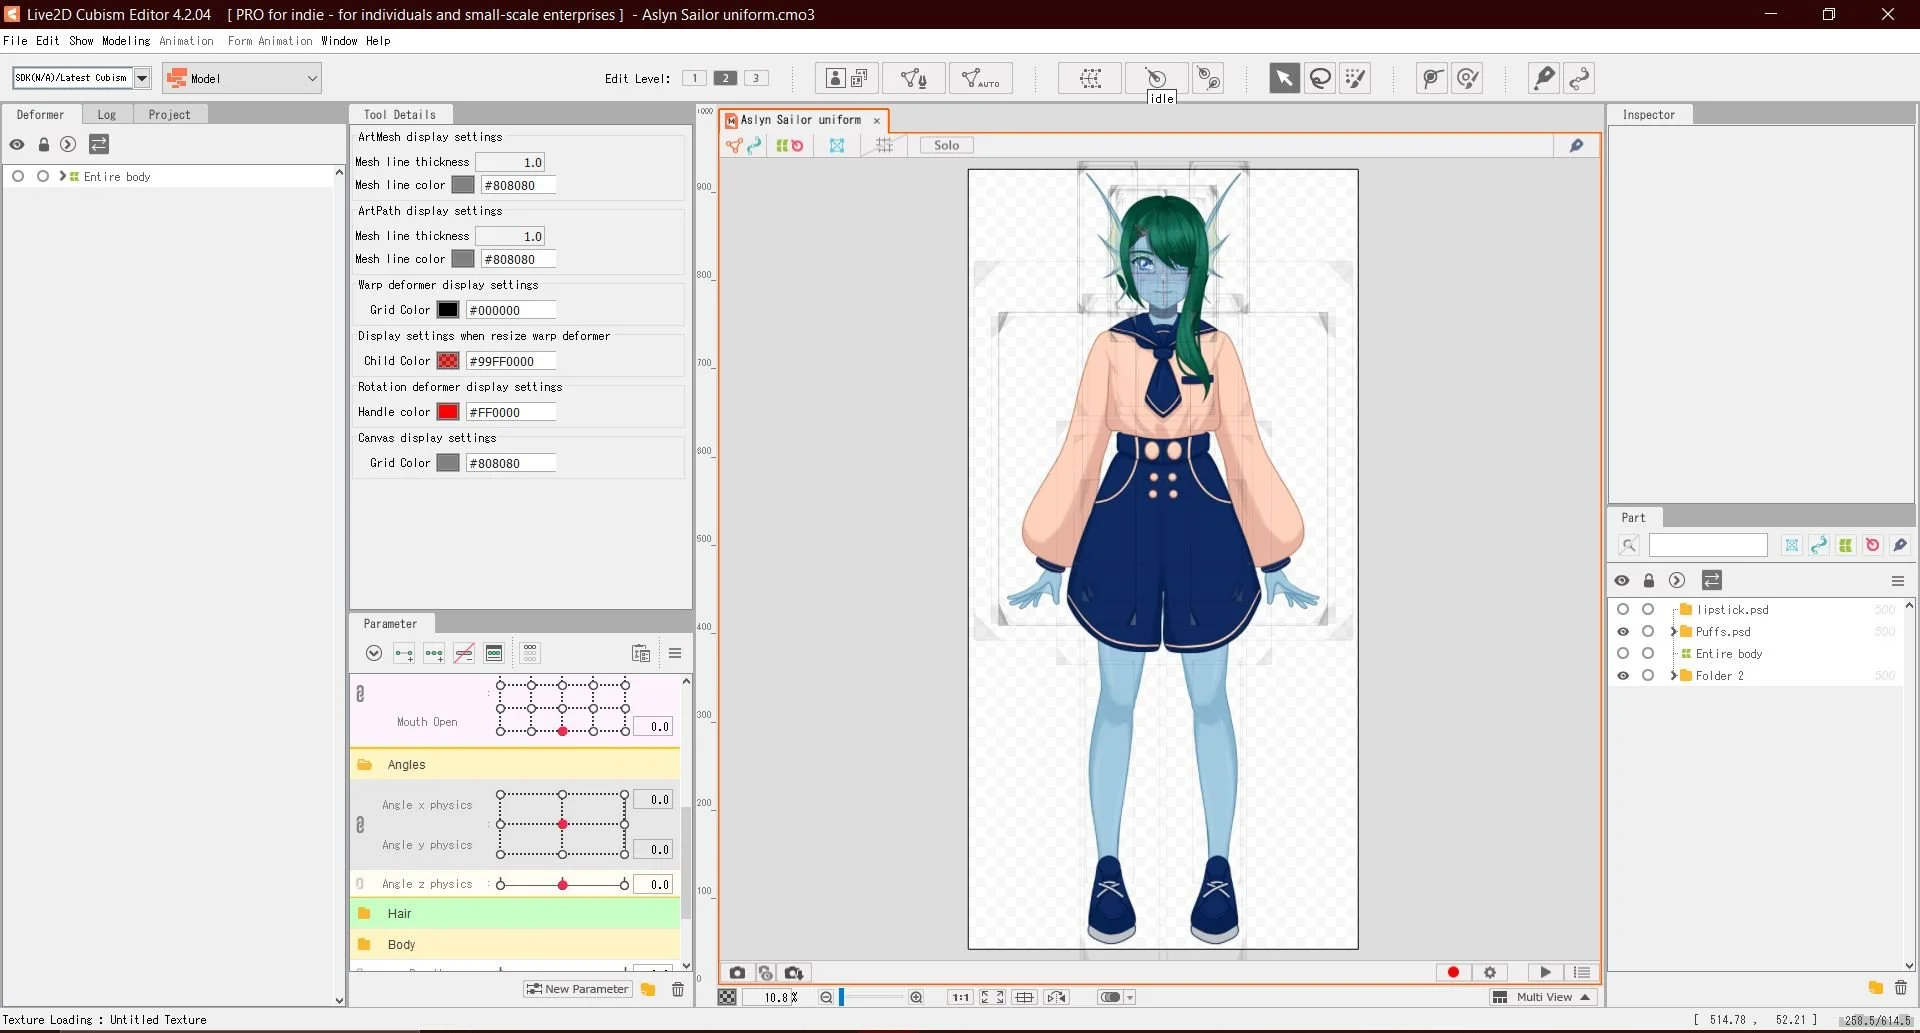Click the canvas camera snapshot icon
Image resolution: width=1920 pixels, height=1033 pixels.
tap(737, 973)
